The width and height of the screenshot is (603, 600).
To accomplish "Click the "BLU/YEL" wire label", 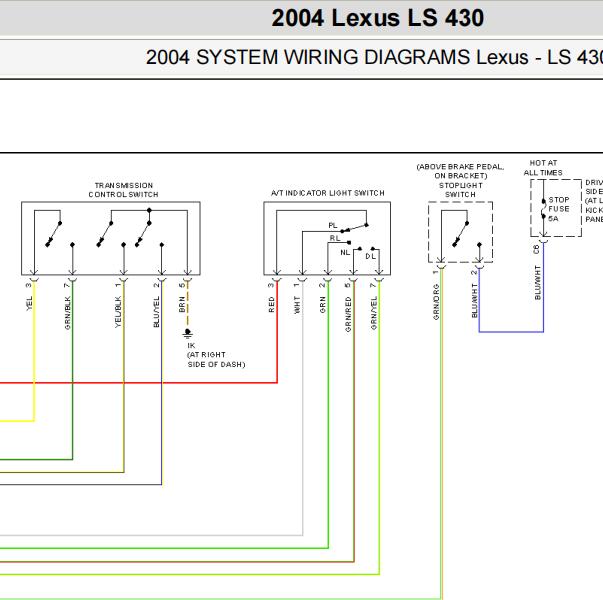I will 156,312.
